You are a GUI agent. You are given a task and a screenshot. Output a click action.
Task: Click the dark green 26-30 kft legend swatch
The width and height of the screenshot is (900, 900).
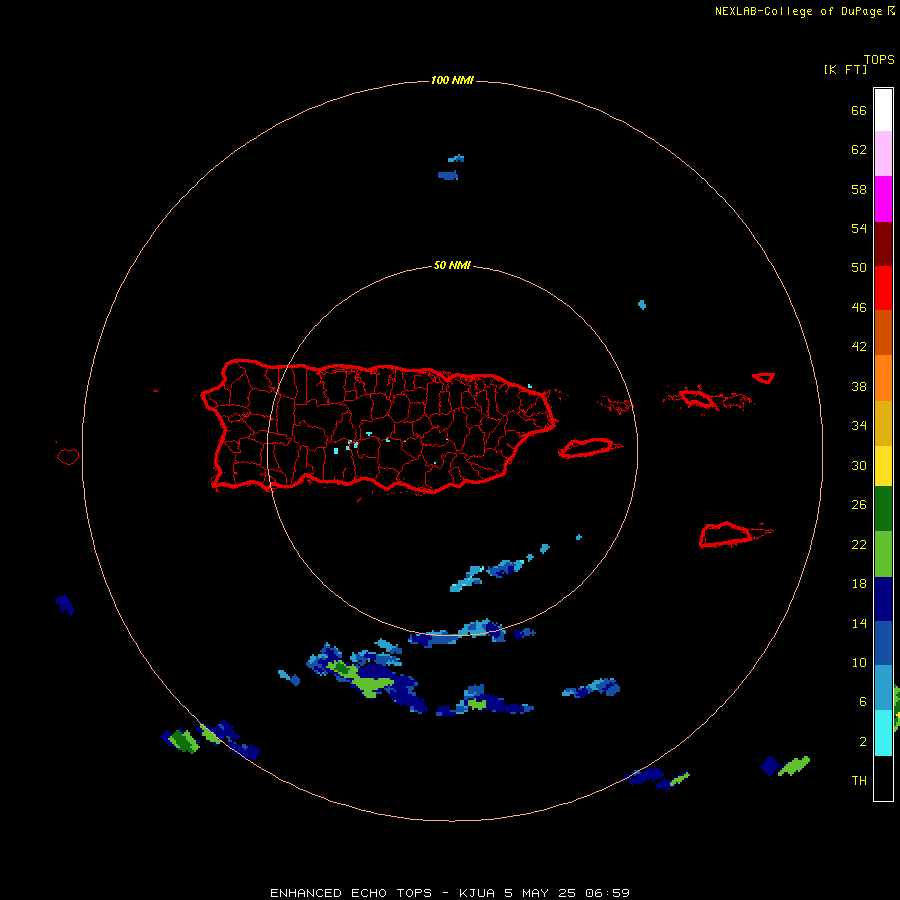tap(883, 509)
